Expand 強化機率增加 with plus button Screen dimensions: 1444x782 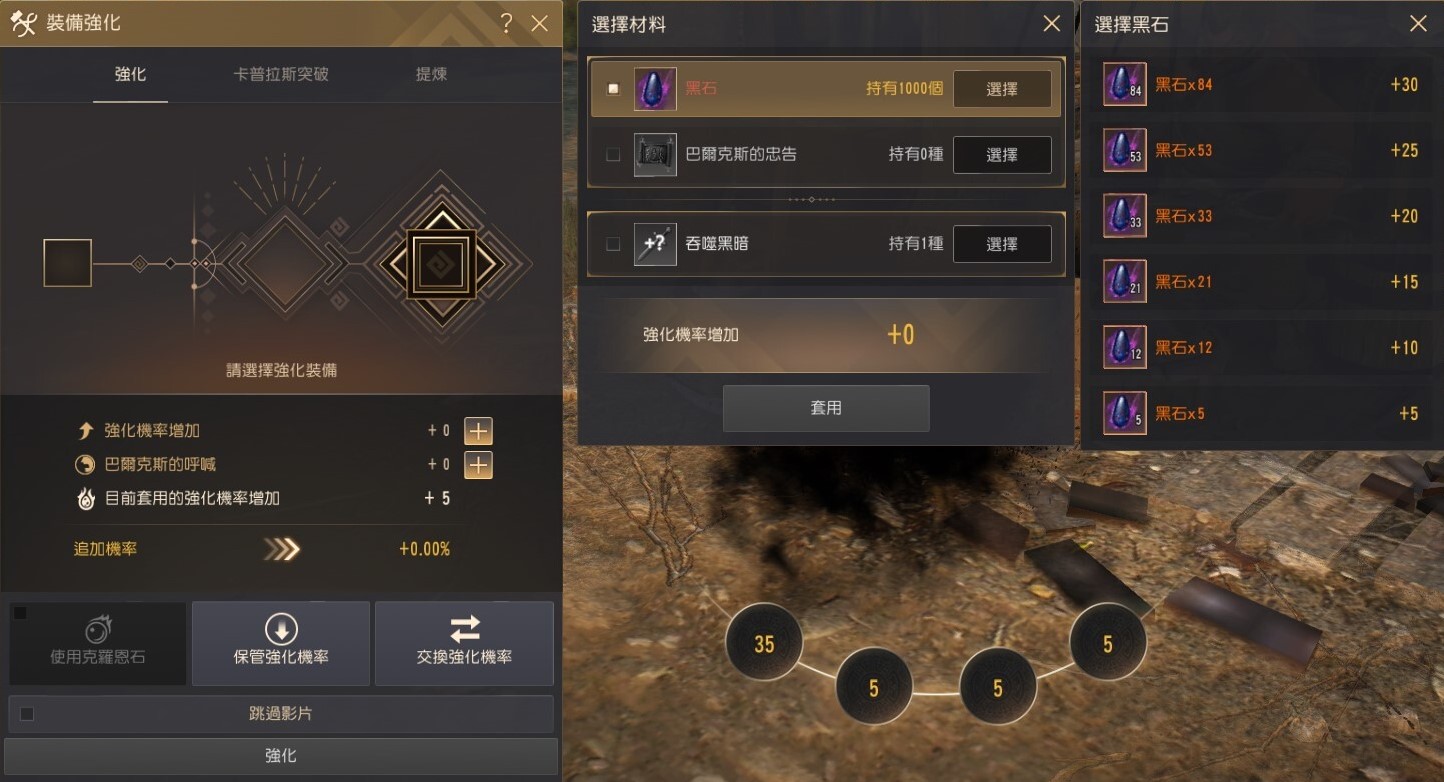pos(479,431)
